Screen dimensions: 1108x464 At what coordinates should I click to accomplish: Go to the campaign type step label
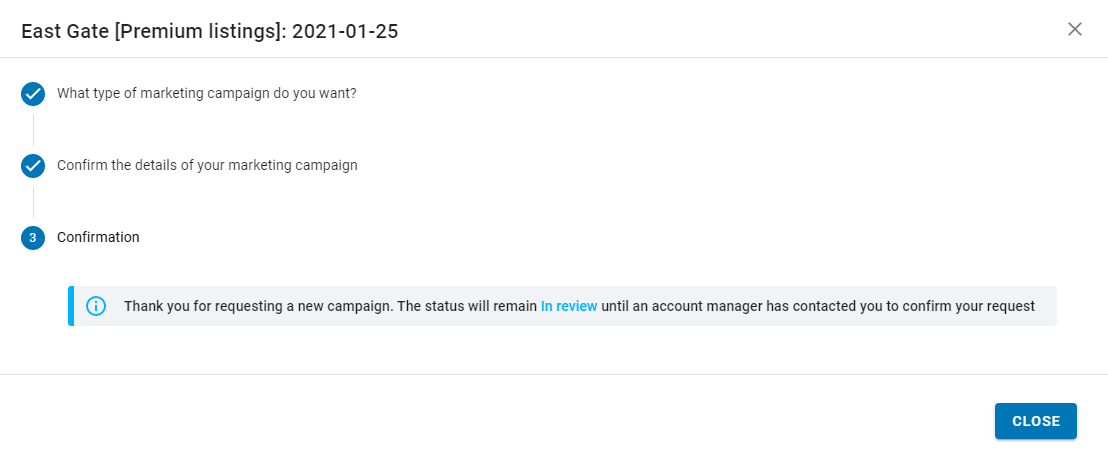(x=206, y=93)
